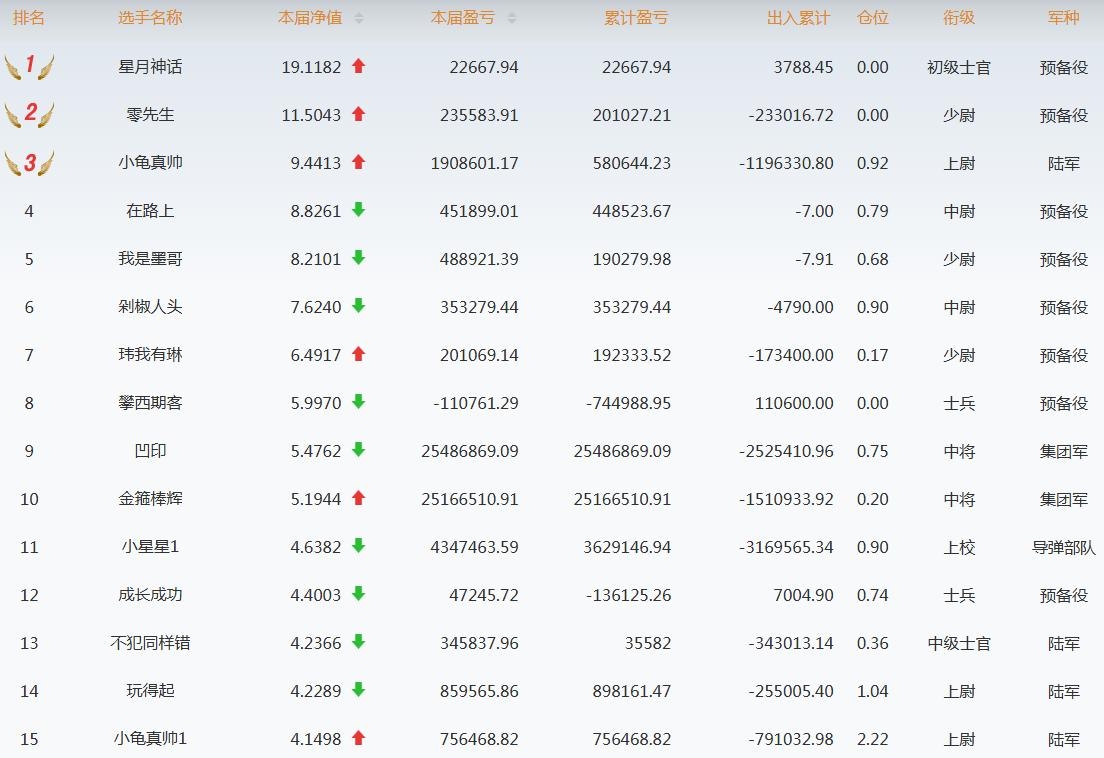Viewport: 1104px width, 758px height.
Task: Open player 金箍棒辉 profile
Action: 150,499
